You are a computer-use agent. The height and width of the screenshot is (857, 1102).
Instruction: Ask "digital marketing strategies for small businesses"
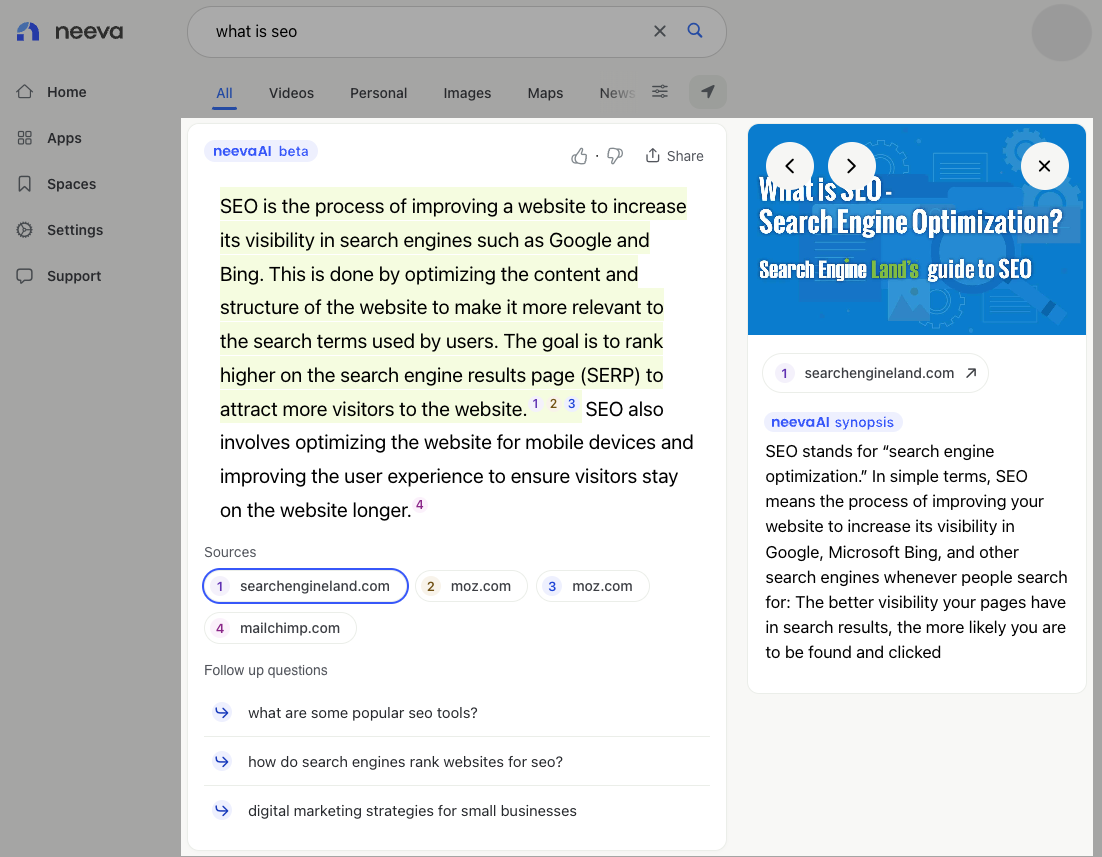(x=457, y=811)
